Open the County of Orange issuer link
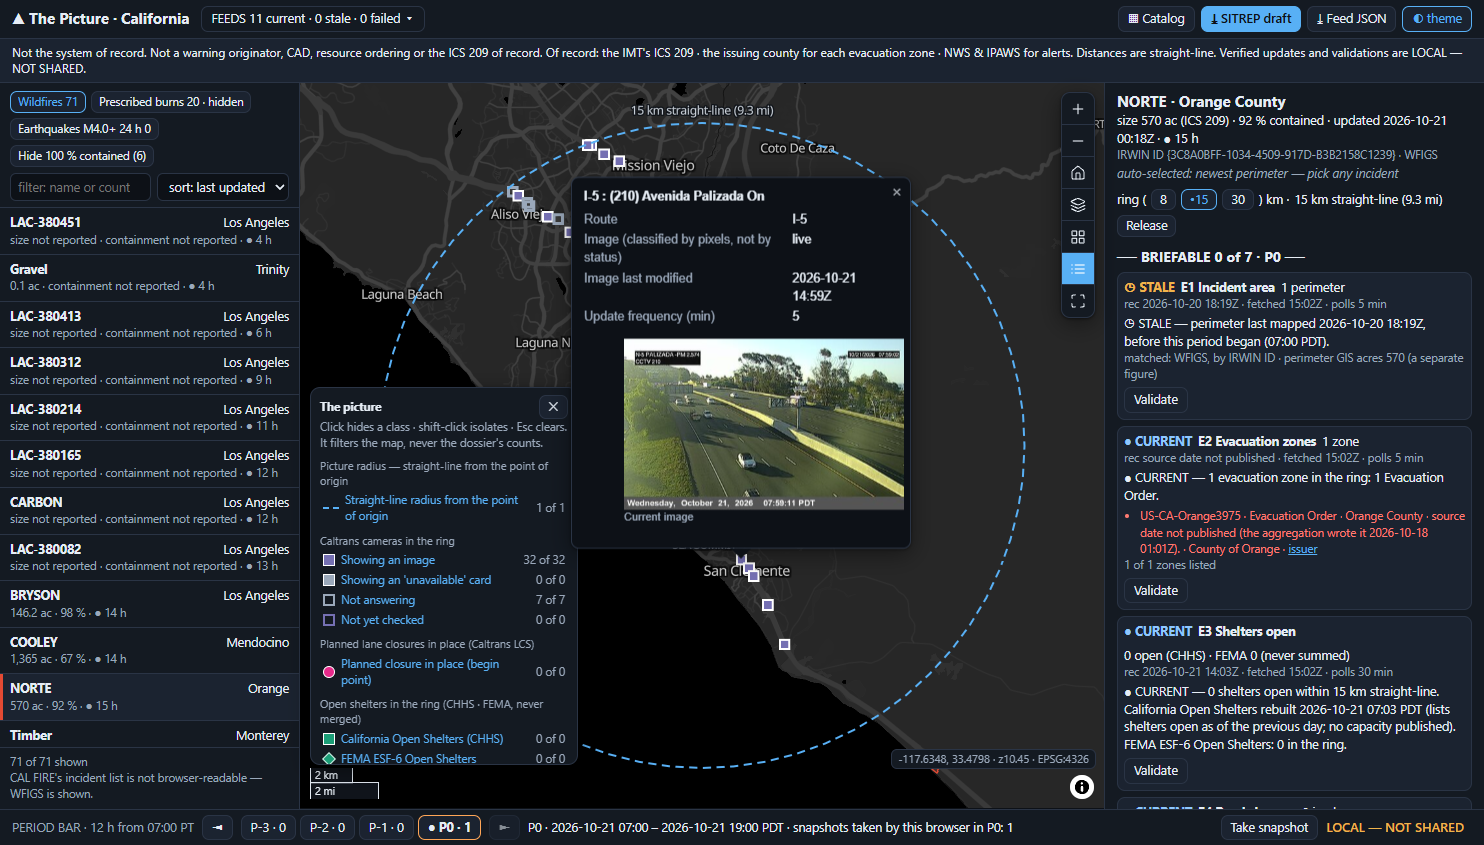The width and height of the screenshot is (1484, 845). pyautogui.click(x=1302, y=549)
